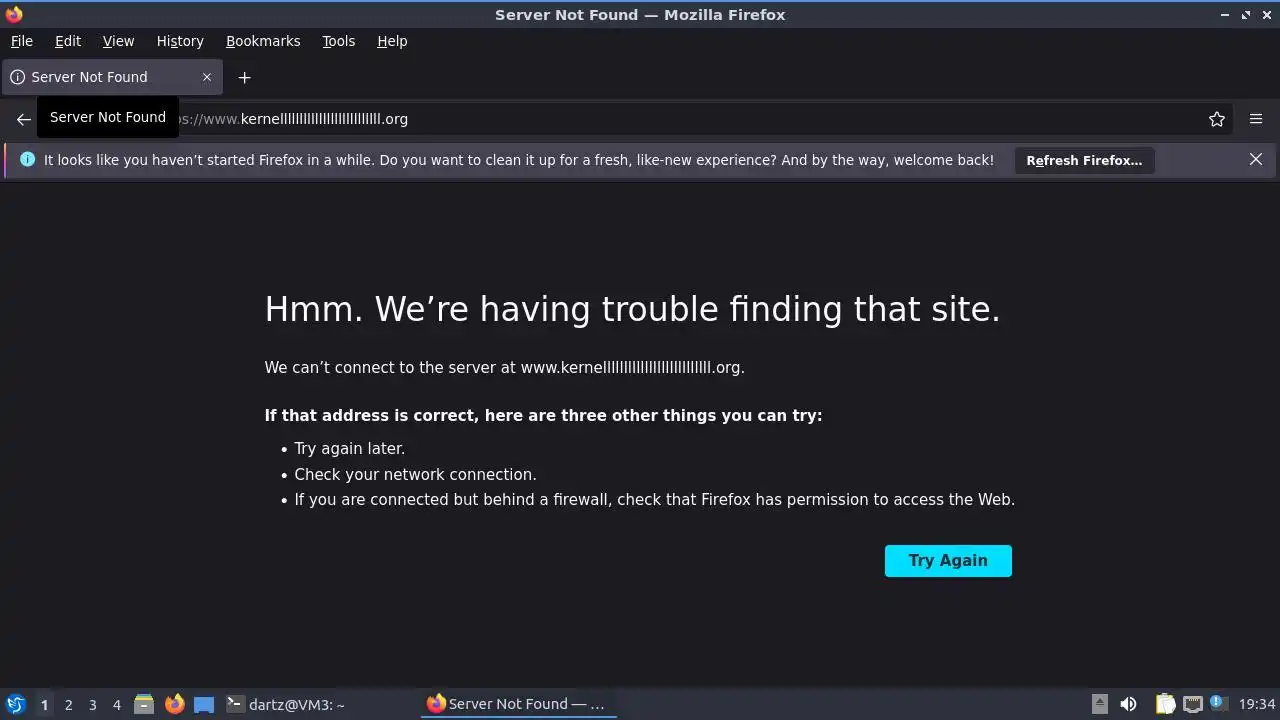Screen dimensions: 1280x720
Task: Open the Firefox hamburger application menu
Action: (x=1256, y=119)
